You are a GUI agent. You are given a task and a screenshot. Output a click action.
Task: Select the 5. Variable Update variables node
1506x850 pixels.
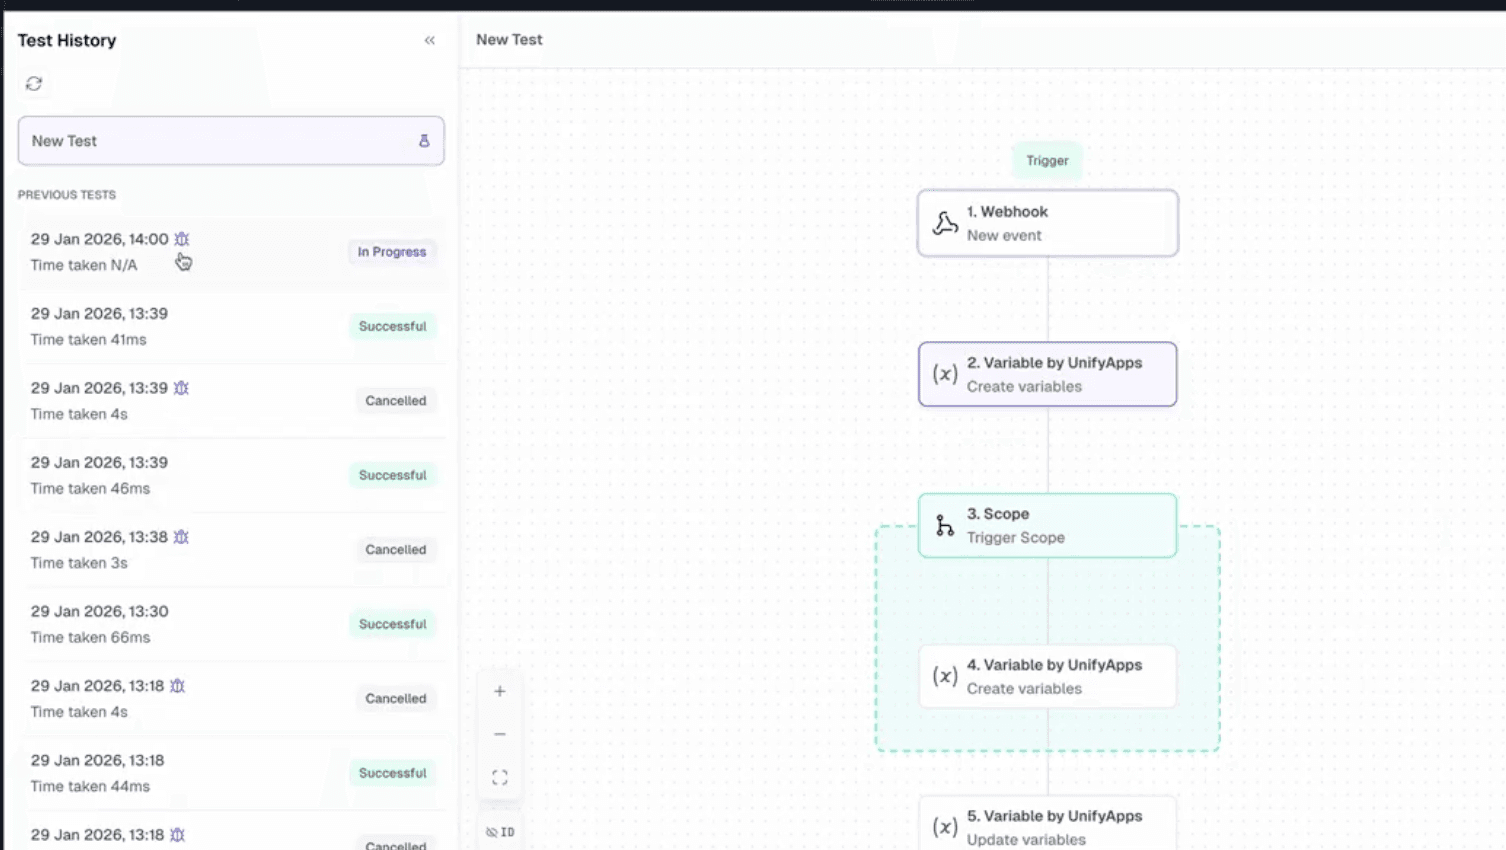coord(1047,826)
